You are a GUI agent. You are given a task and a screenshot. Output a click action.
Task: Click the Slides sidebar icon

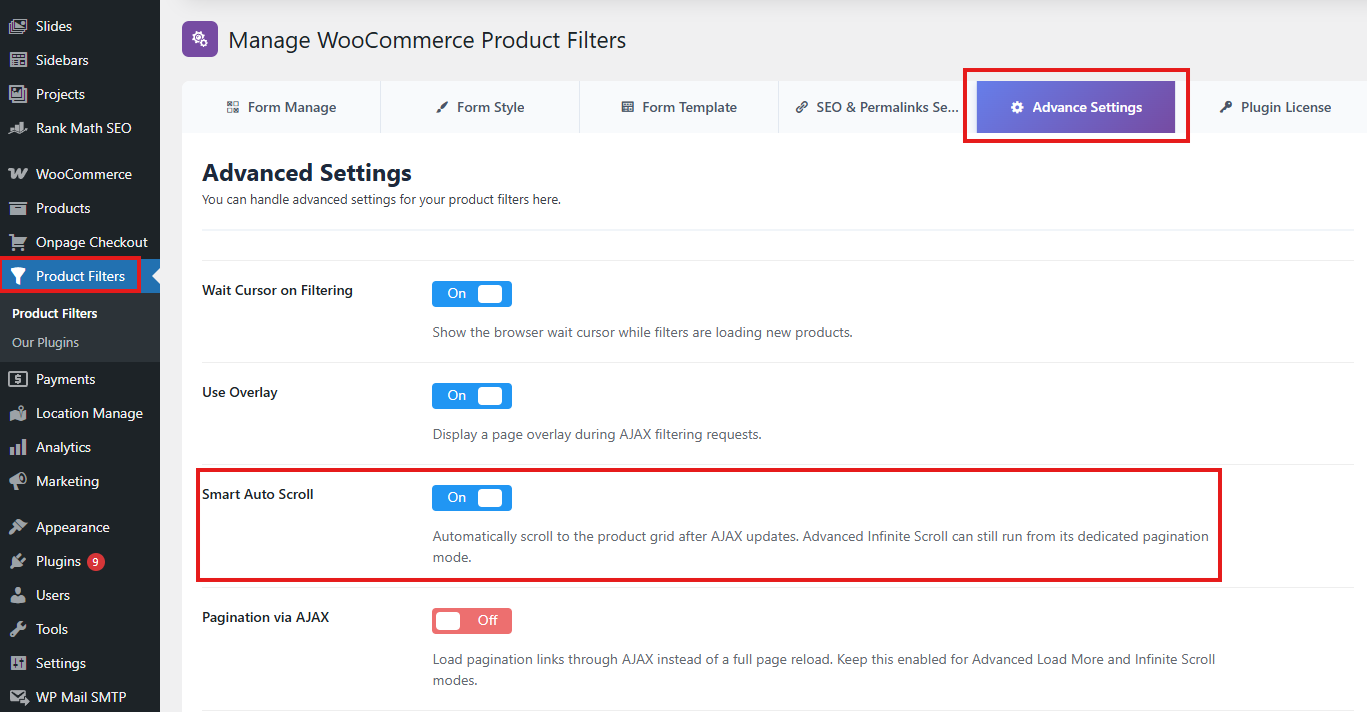pyautogui.click(x=18, y=26)
